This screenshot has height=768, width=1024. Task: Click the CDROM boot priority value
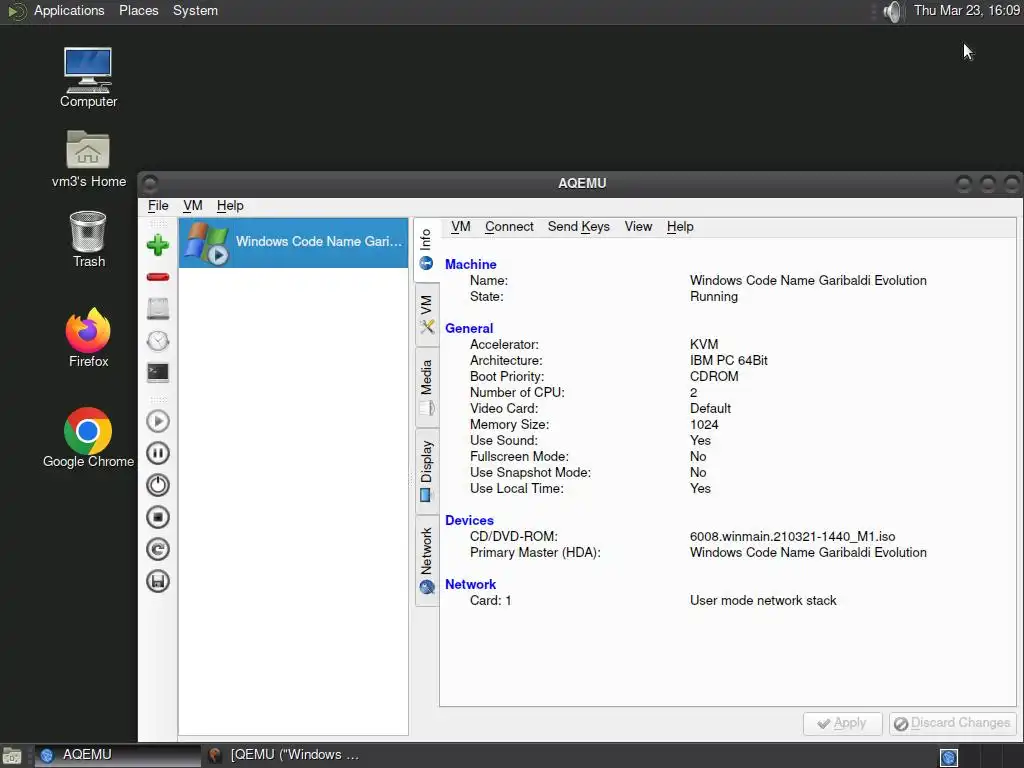(x=714, y=376)
